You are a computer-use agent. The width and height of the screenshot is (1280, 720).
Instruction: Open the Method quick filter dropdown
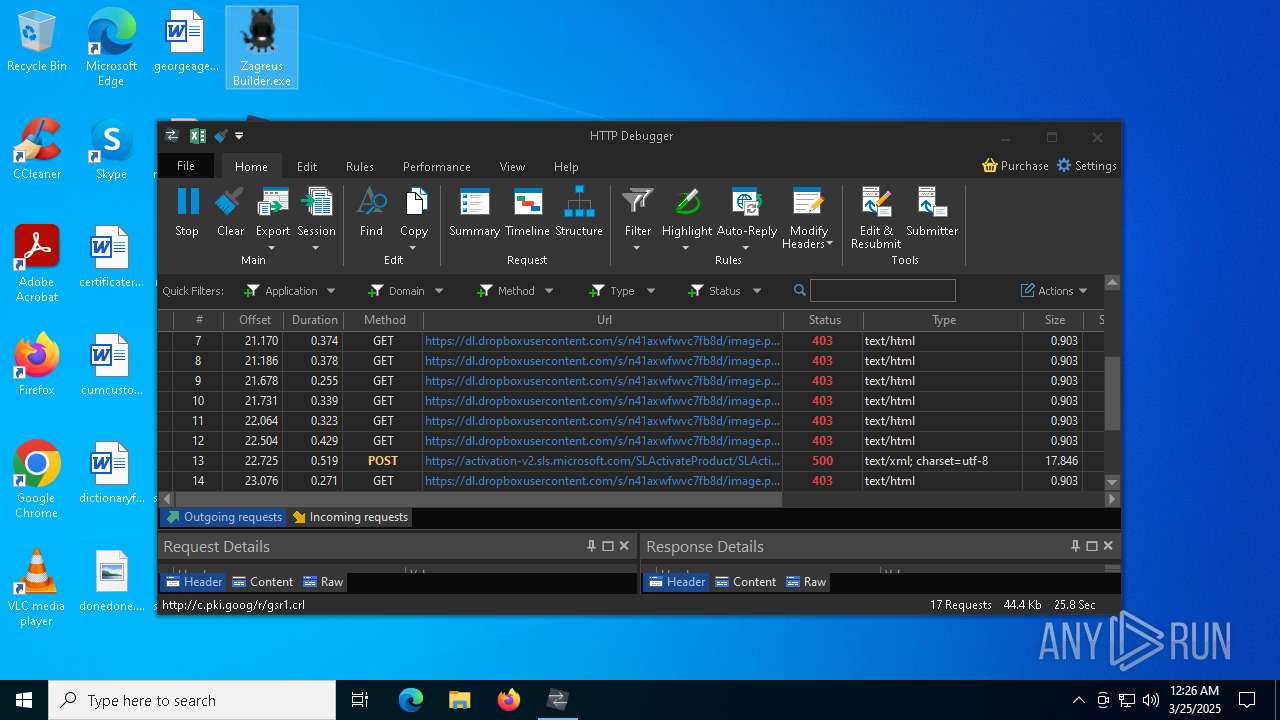(x=515, y=291)
